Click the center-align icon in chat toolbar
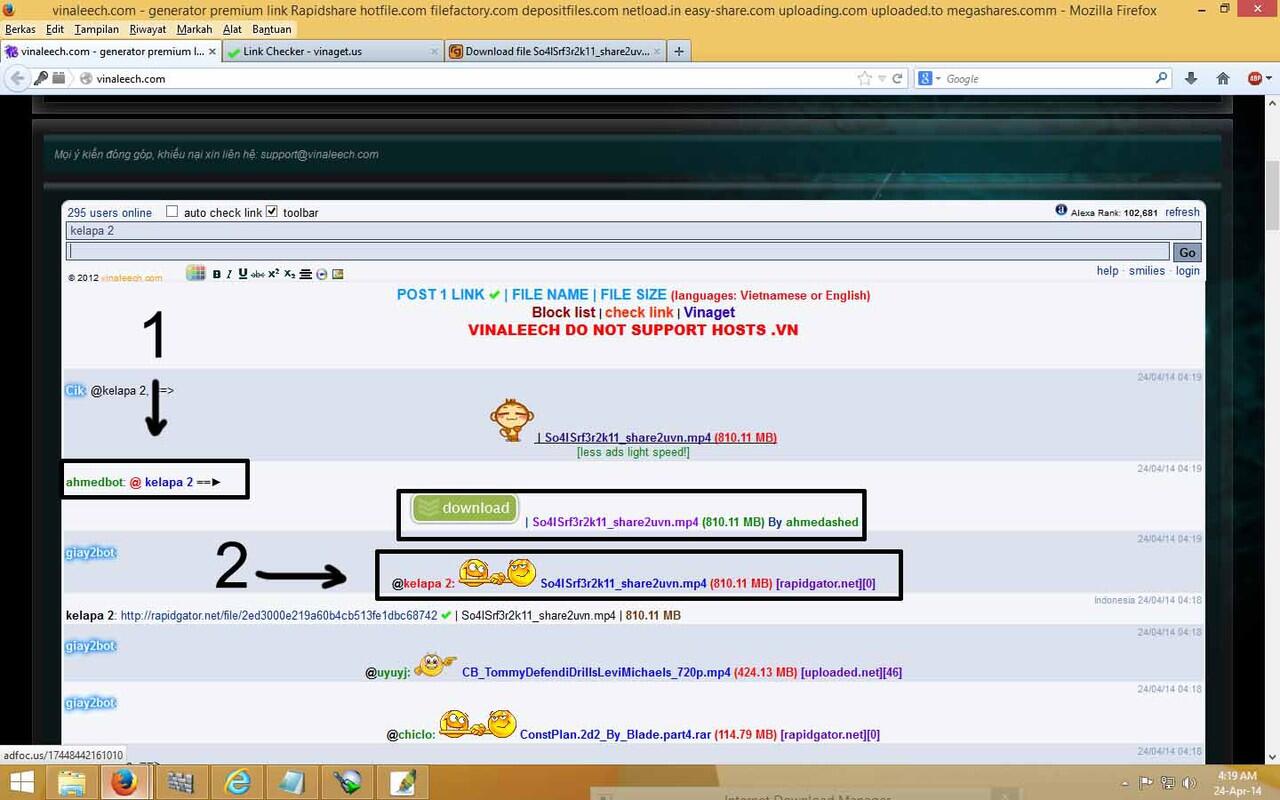 click(x=306, y=274)
